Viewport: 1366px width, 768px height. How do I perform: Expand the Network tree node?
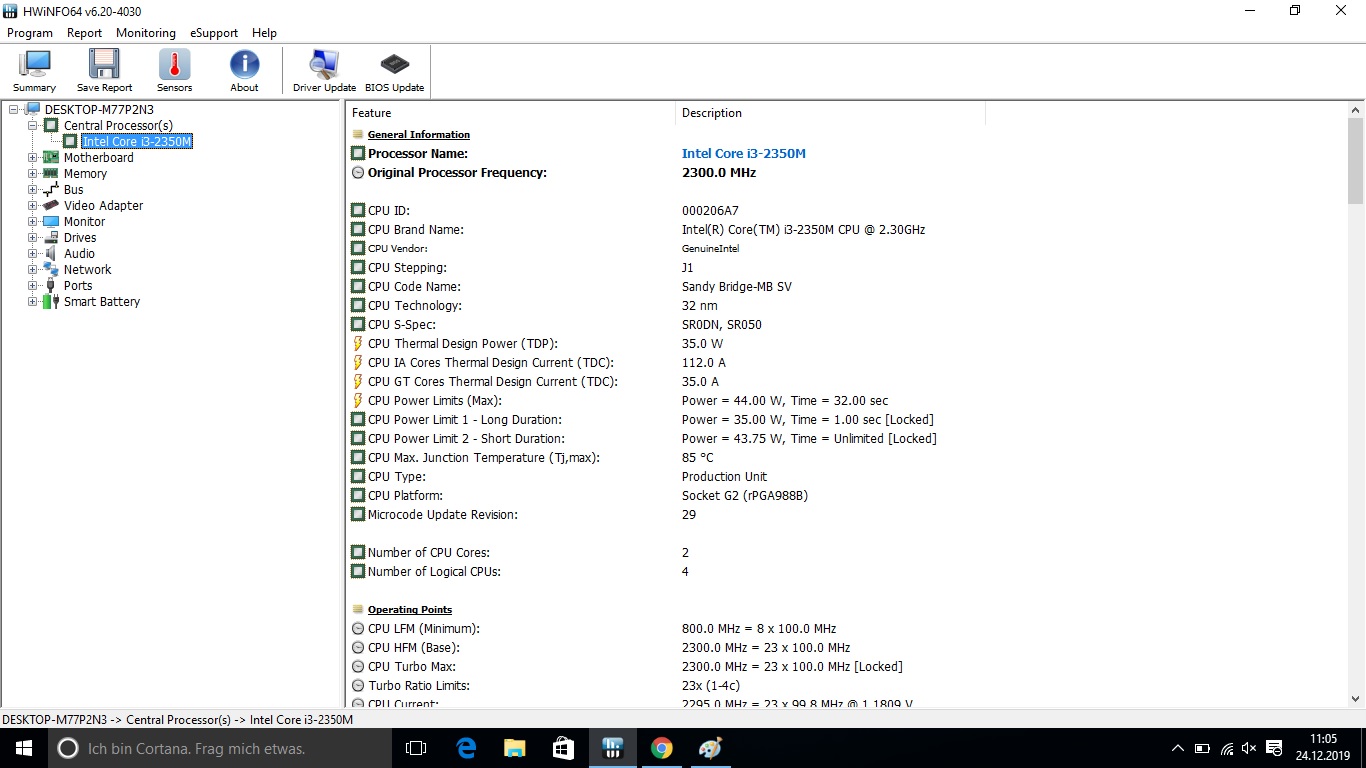pyautogui.click(x=33, y=269)
